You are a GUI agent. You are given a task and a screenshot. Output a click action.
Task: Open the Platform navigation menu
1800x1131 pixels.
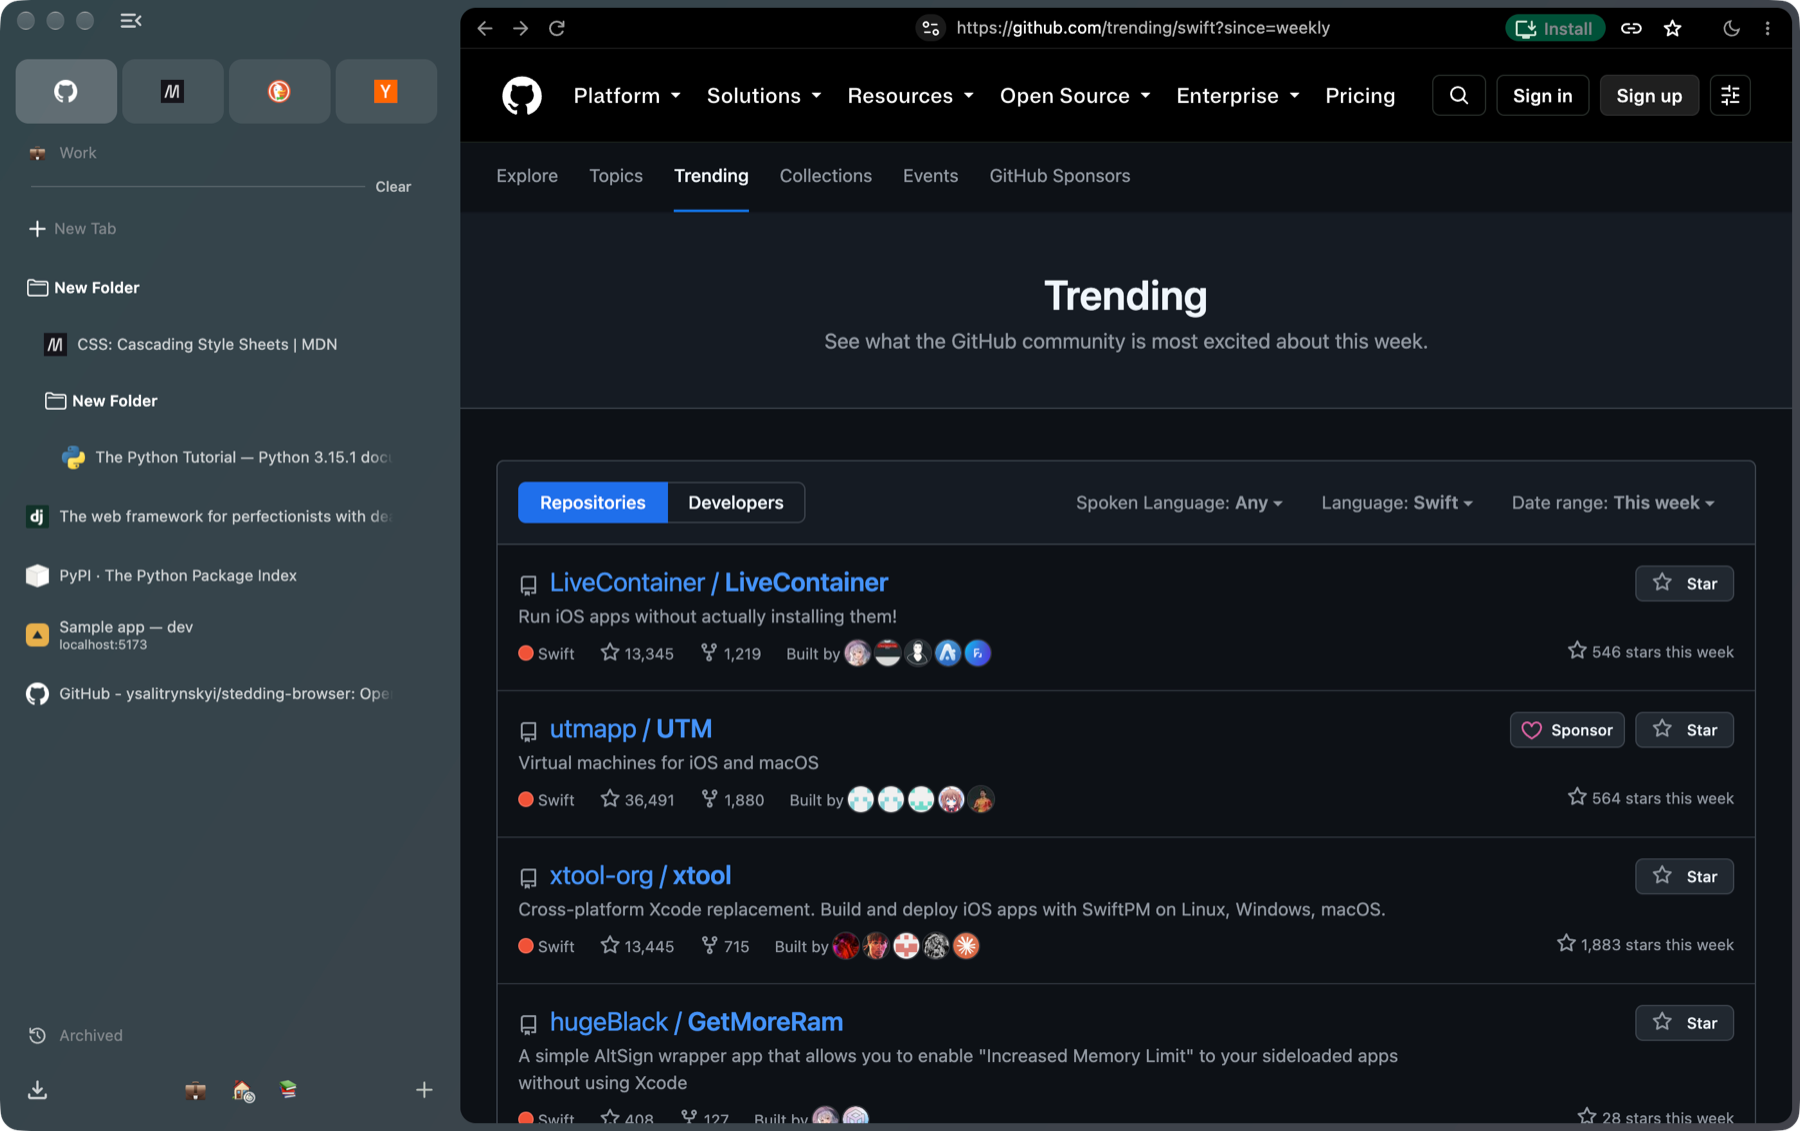pyautogui.click(x=627, y=96)
